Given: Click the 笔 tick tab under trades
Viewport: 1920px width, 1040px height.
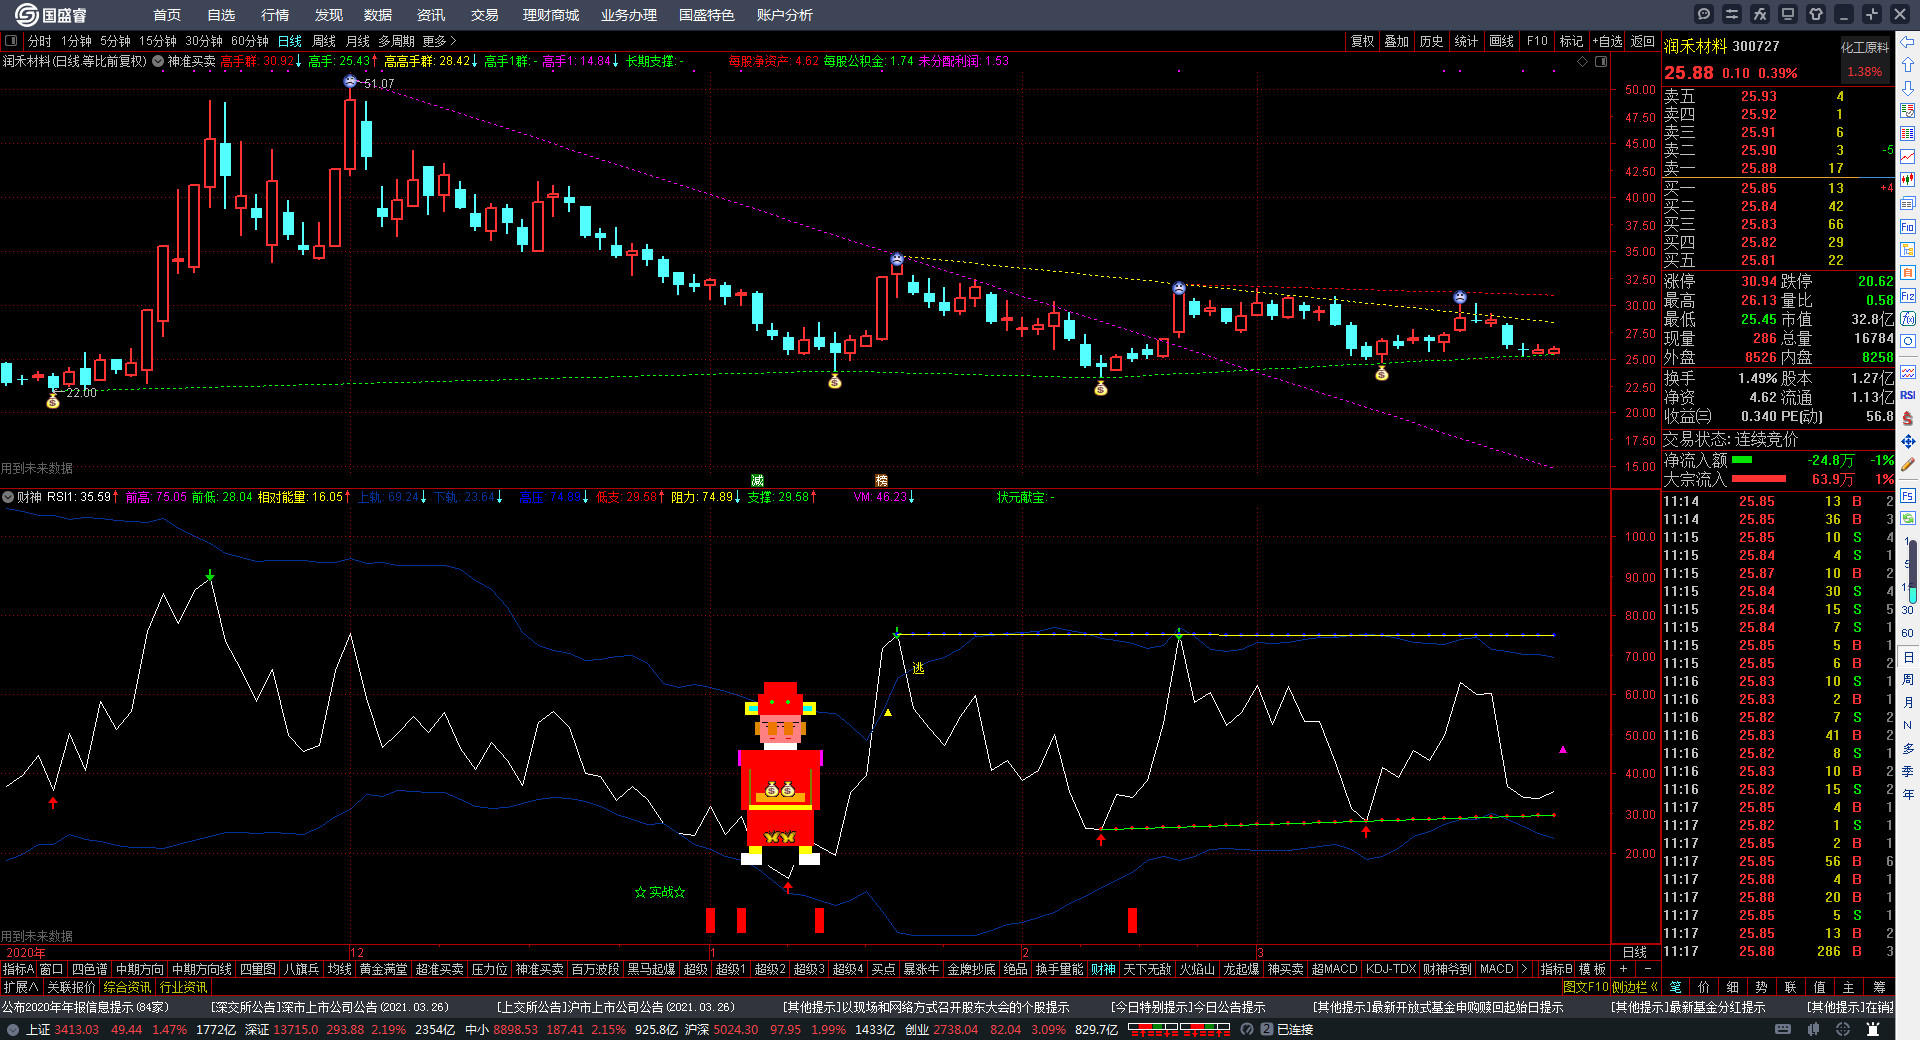Looking at the screenshot, I should (1676, 987).
